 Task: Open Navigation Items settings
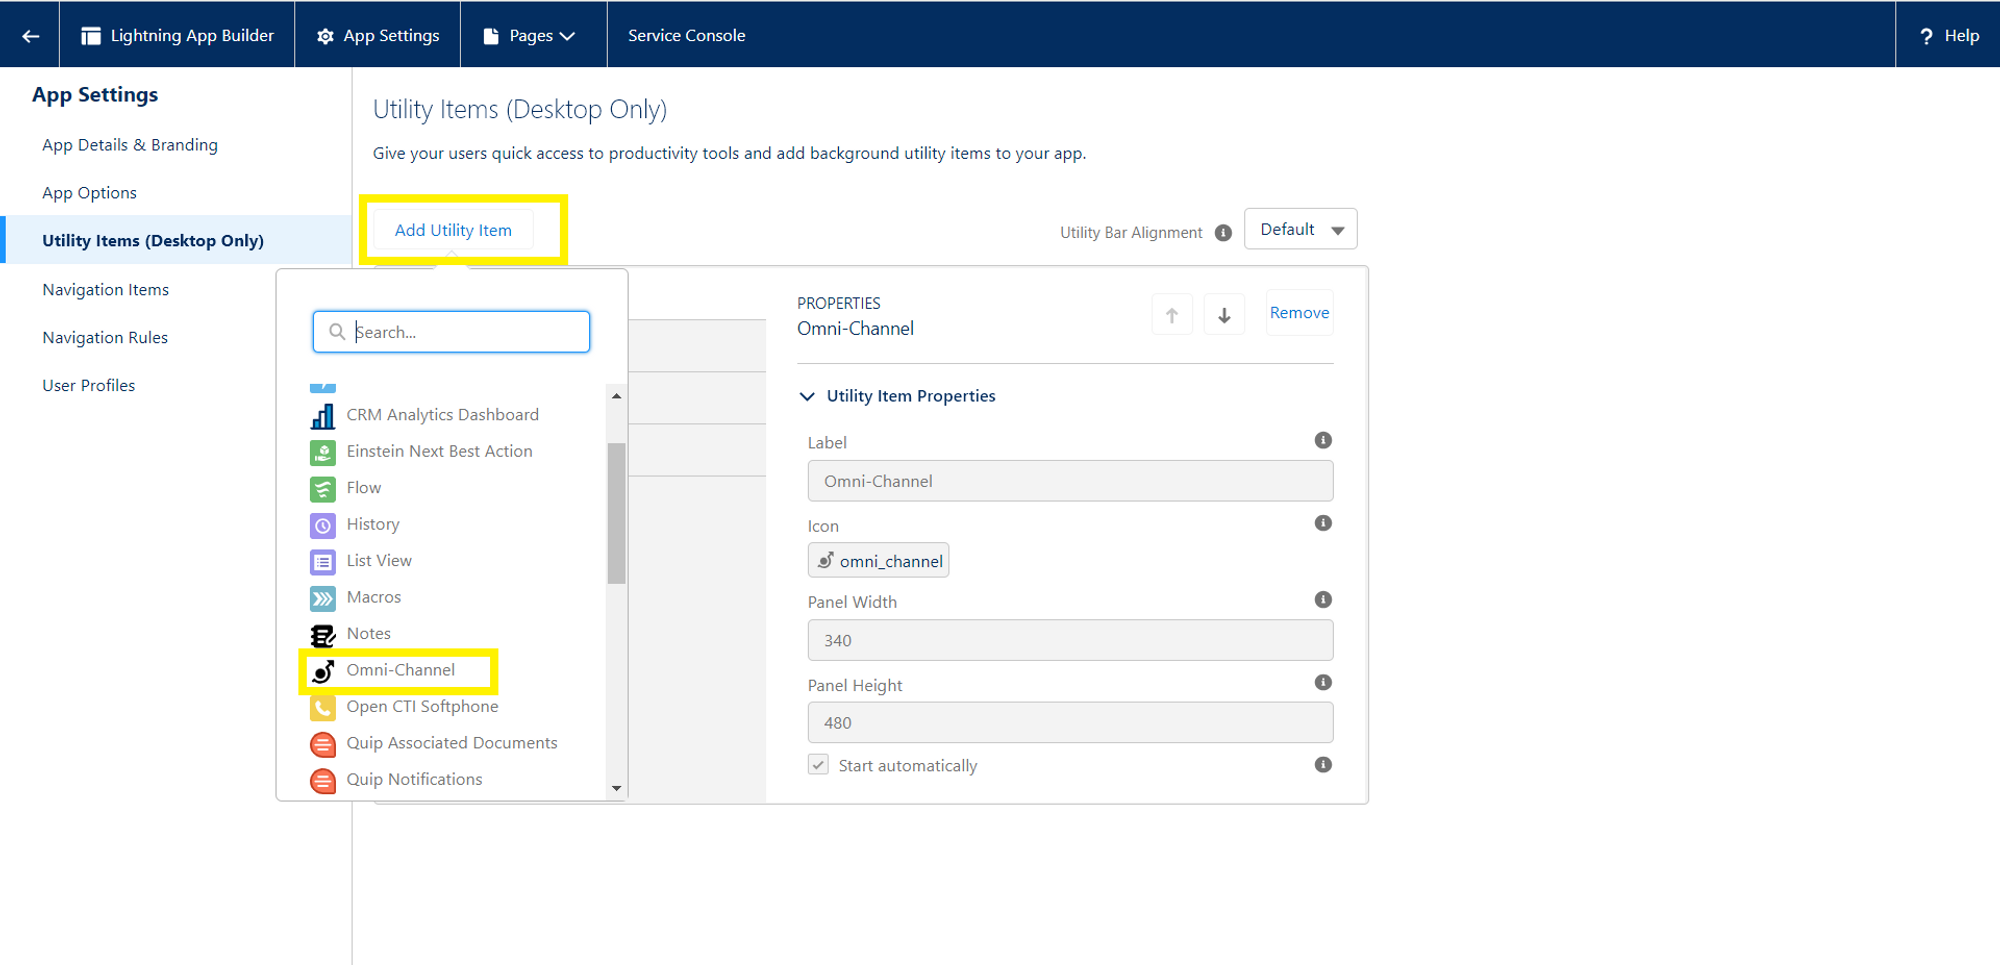pyautogui.click(x=105, y=289)
